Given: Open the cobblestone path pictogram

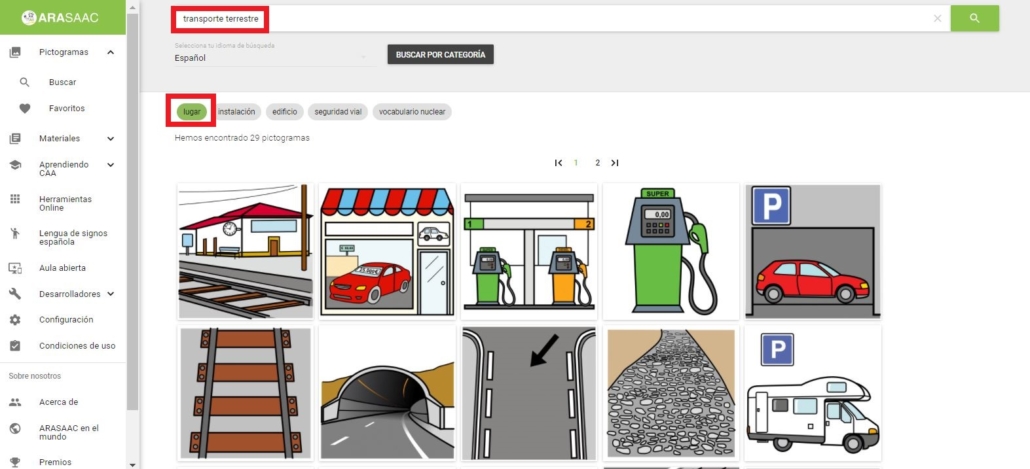Looking at the screenshot, I should (x=671, y=393).
